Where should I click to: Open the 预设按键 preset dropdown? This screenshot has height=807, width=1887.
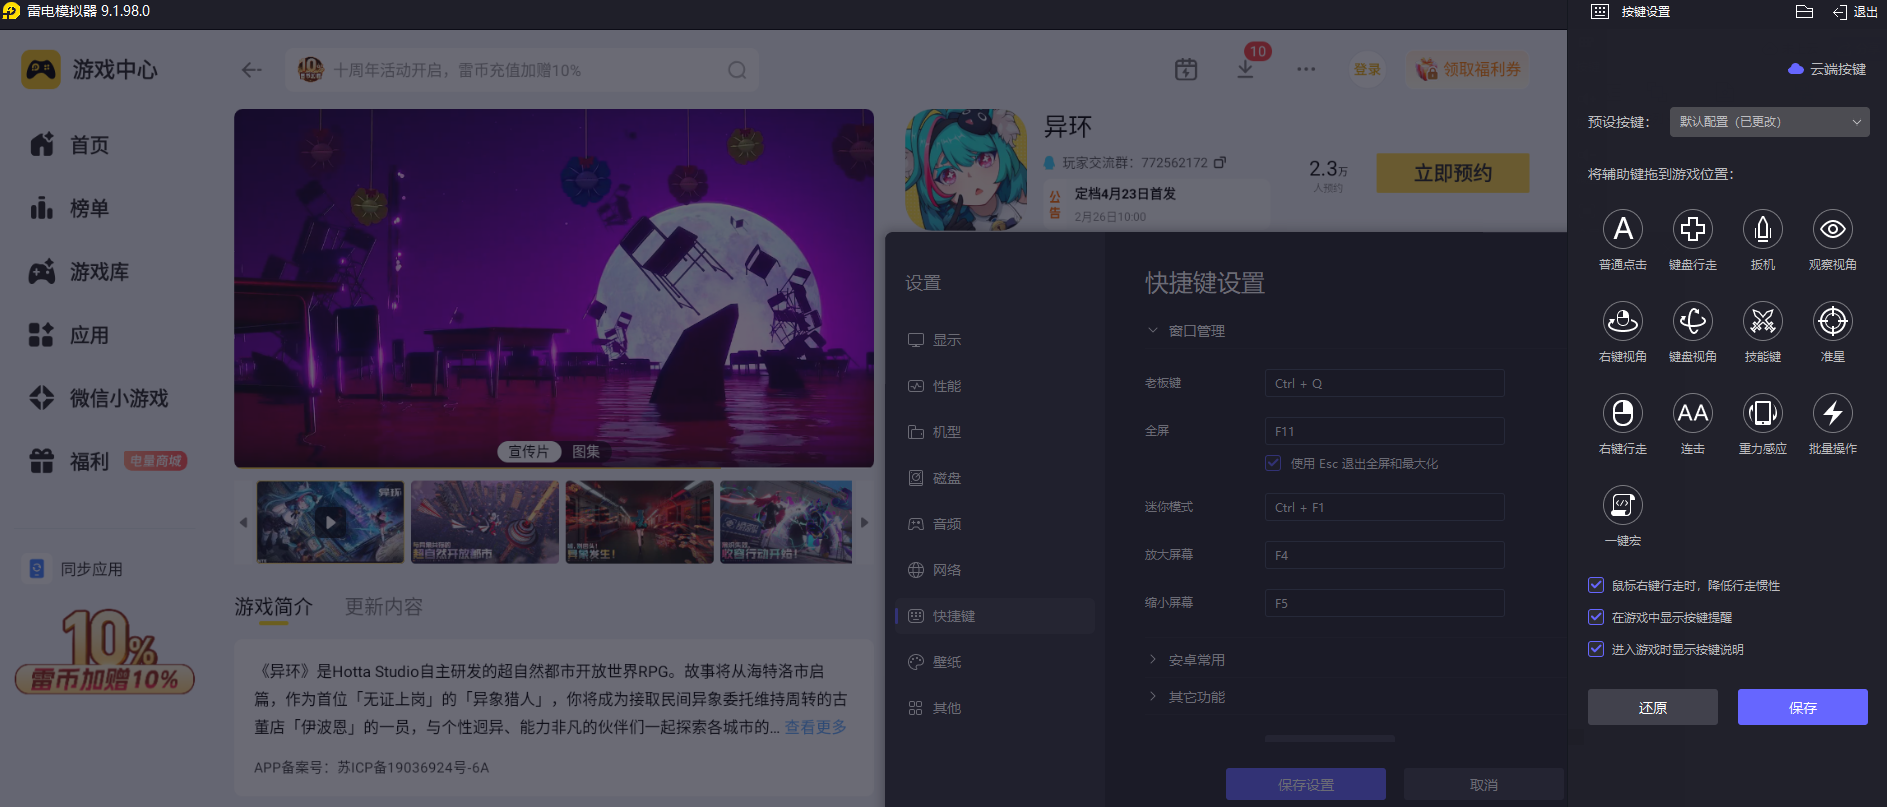coord(1769,122)
